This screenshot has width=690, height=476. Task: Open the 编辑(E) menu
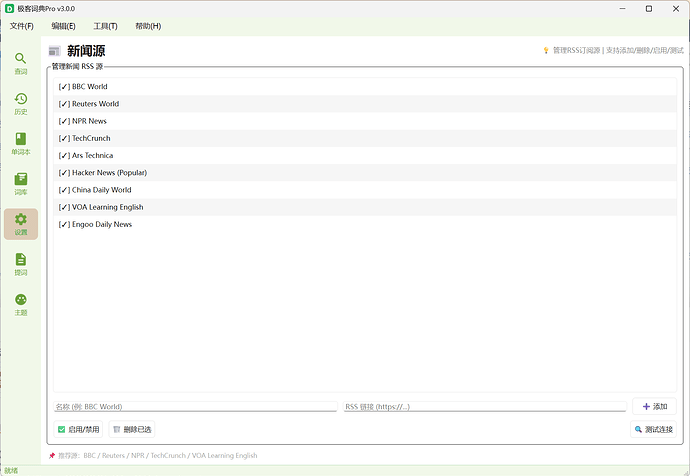[63, 26]
